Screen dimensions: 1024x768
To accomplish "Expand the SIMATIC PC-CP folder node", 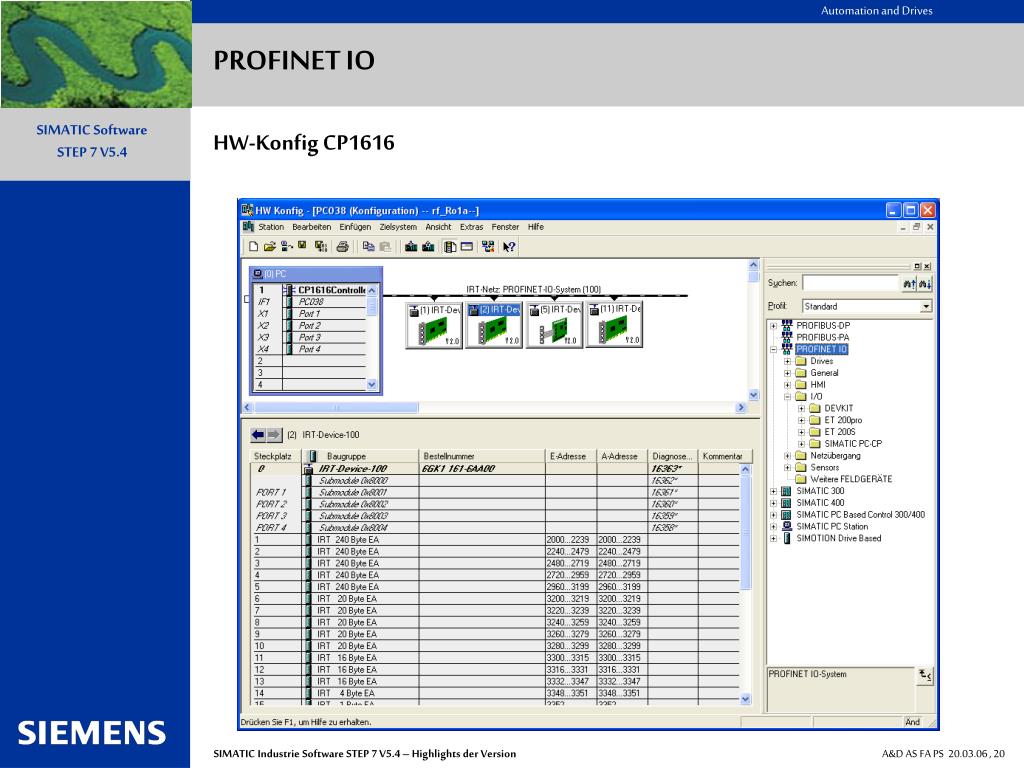I will (801, 443).
